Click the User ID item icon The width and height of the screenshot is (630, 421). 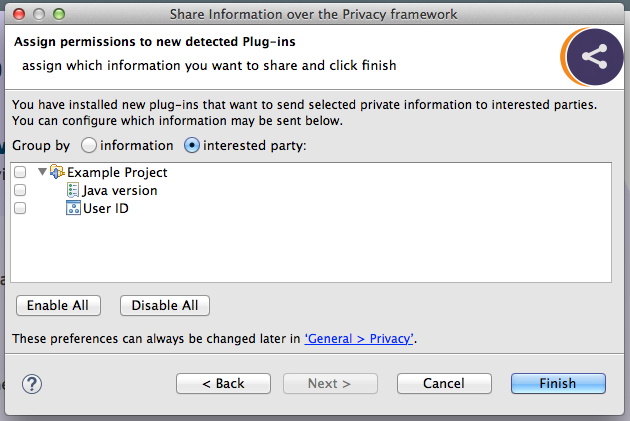73,208
